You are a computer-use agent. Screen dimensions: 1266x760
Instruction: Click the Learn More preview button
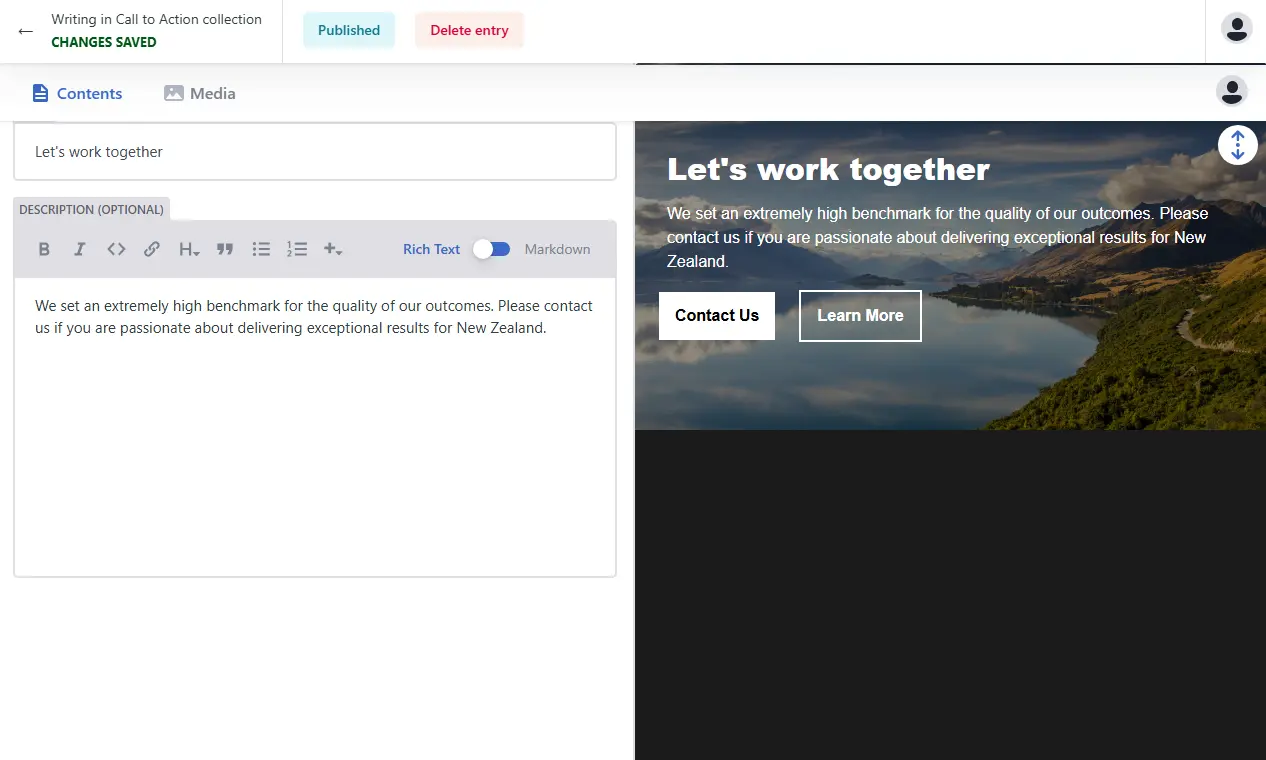[x=860, y=315]
